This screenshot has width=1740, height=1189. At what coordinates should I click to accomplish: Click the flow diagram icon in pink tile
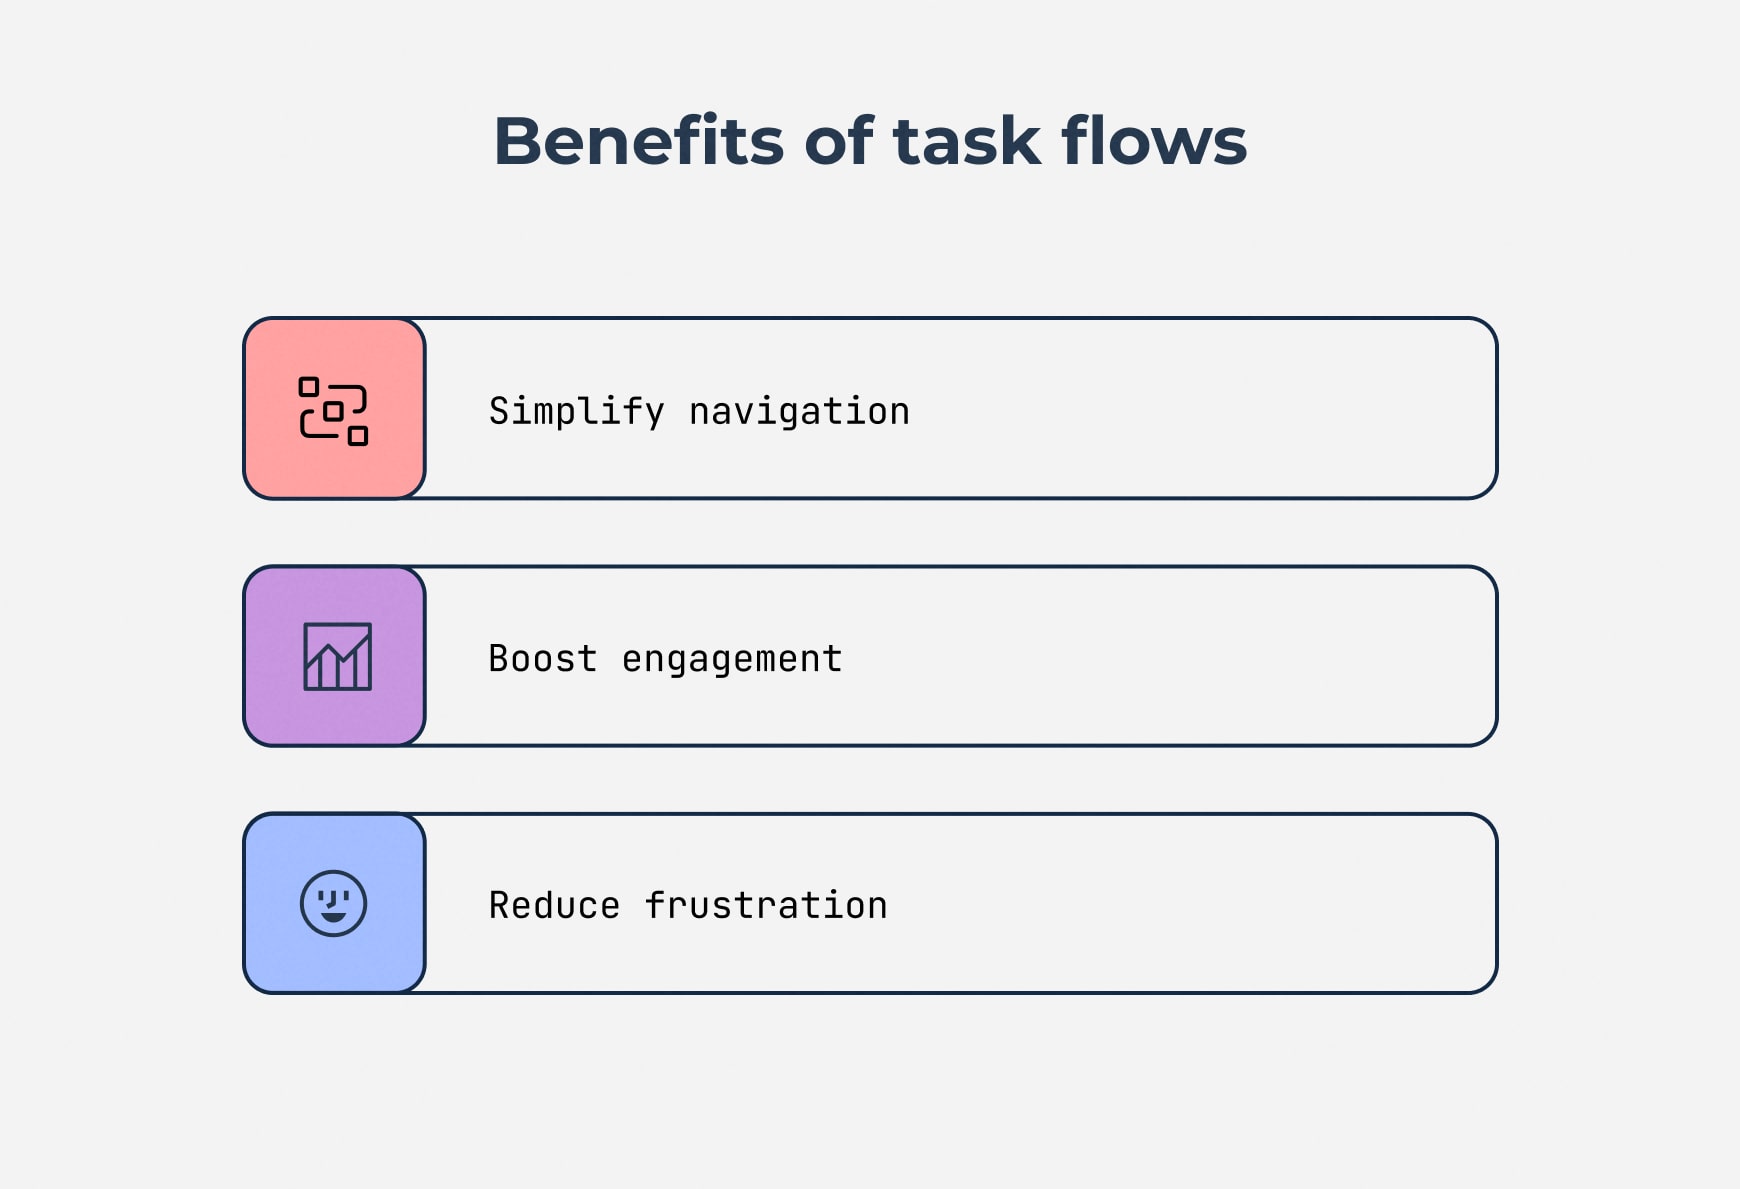(334, 411)
